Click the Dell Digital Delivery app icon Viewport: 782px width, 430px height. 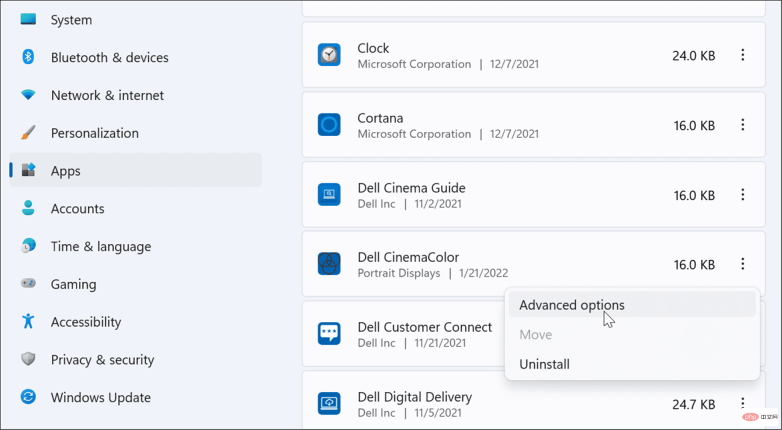click(x=329, y=404)
